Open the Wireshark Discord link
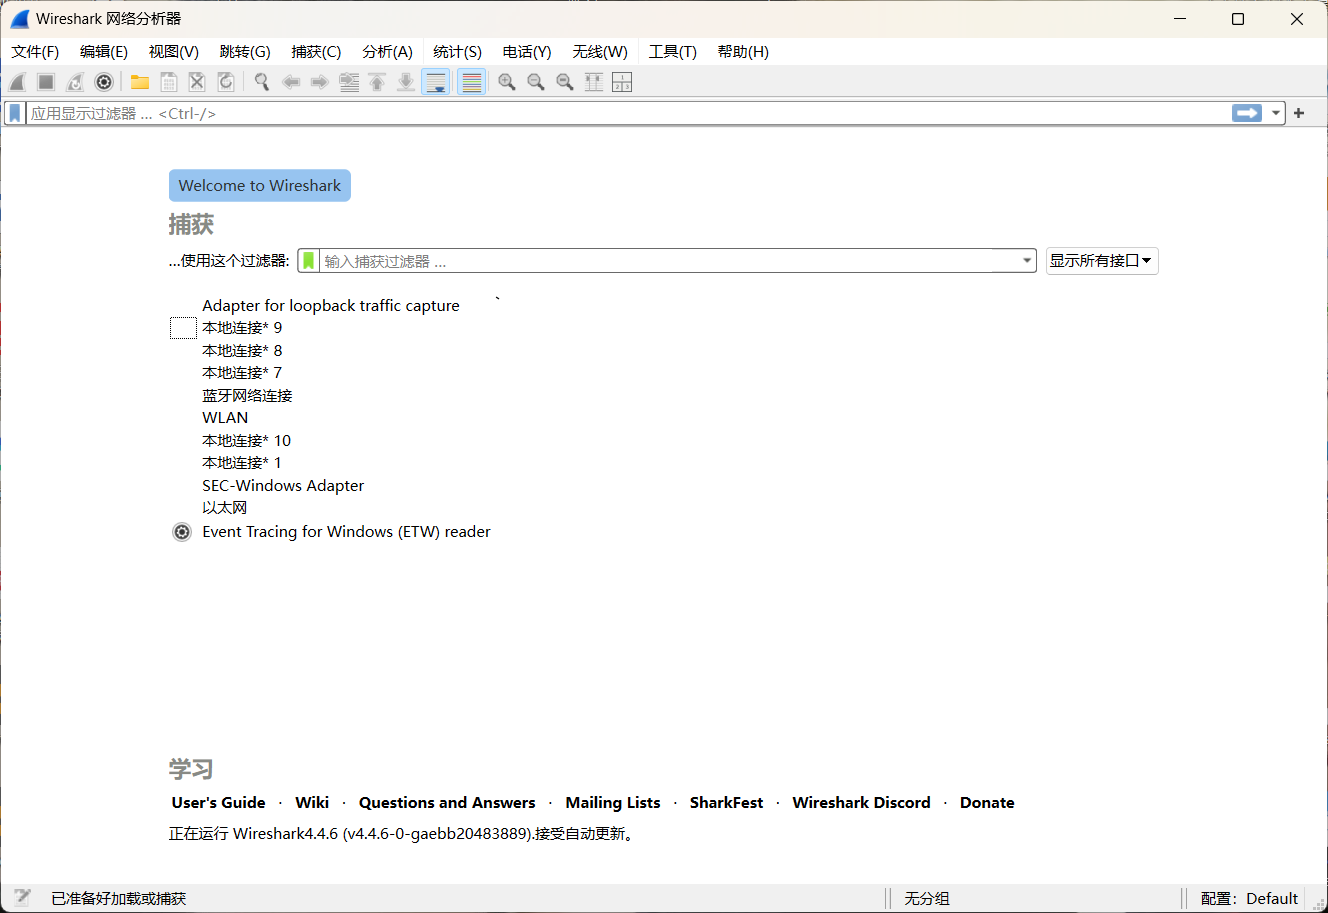This screenshot has height=913, width=1328. click(x=861, y=803)
